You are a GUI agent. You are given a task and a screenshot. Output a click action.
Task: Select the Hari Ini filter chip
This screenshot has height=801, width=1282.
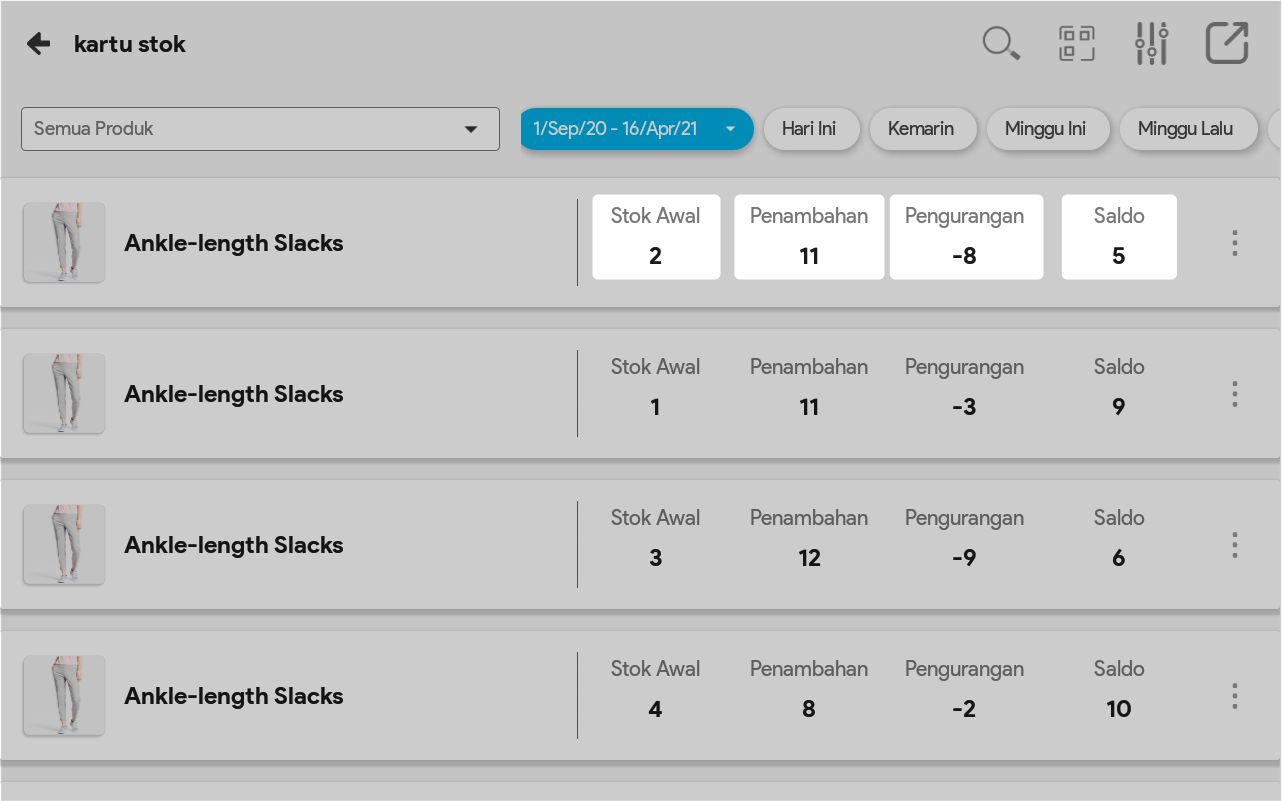pyautogui.click(x=809, y=129)
